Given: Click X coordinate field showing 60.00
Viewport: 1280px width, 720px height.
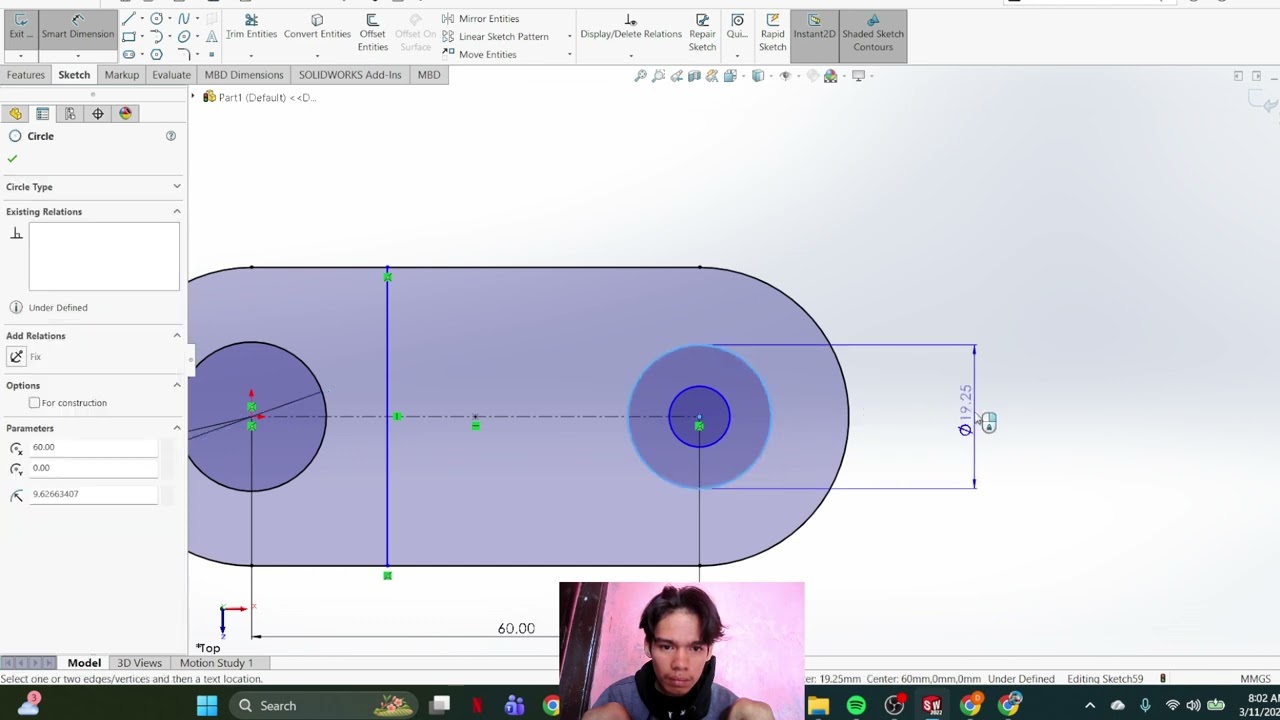Looking at the screenshot, I should tap(93, 448).
